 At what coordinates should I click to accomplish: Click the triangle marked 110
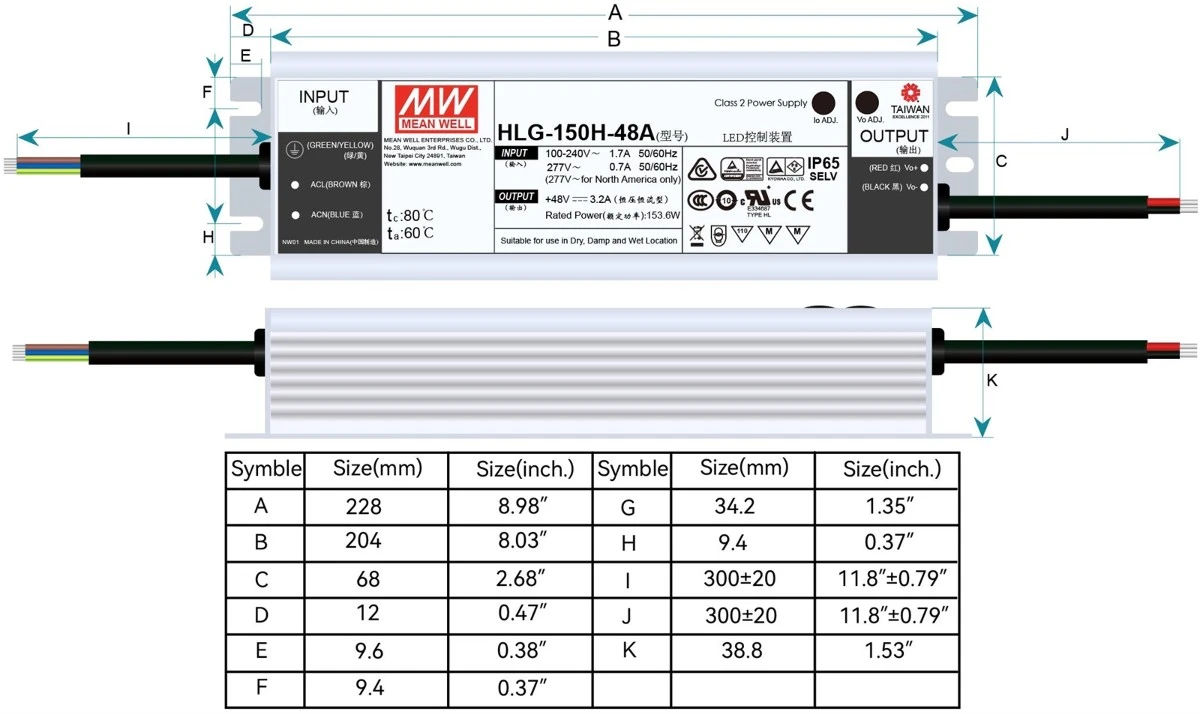(x=742, y=233)
